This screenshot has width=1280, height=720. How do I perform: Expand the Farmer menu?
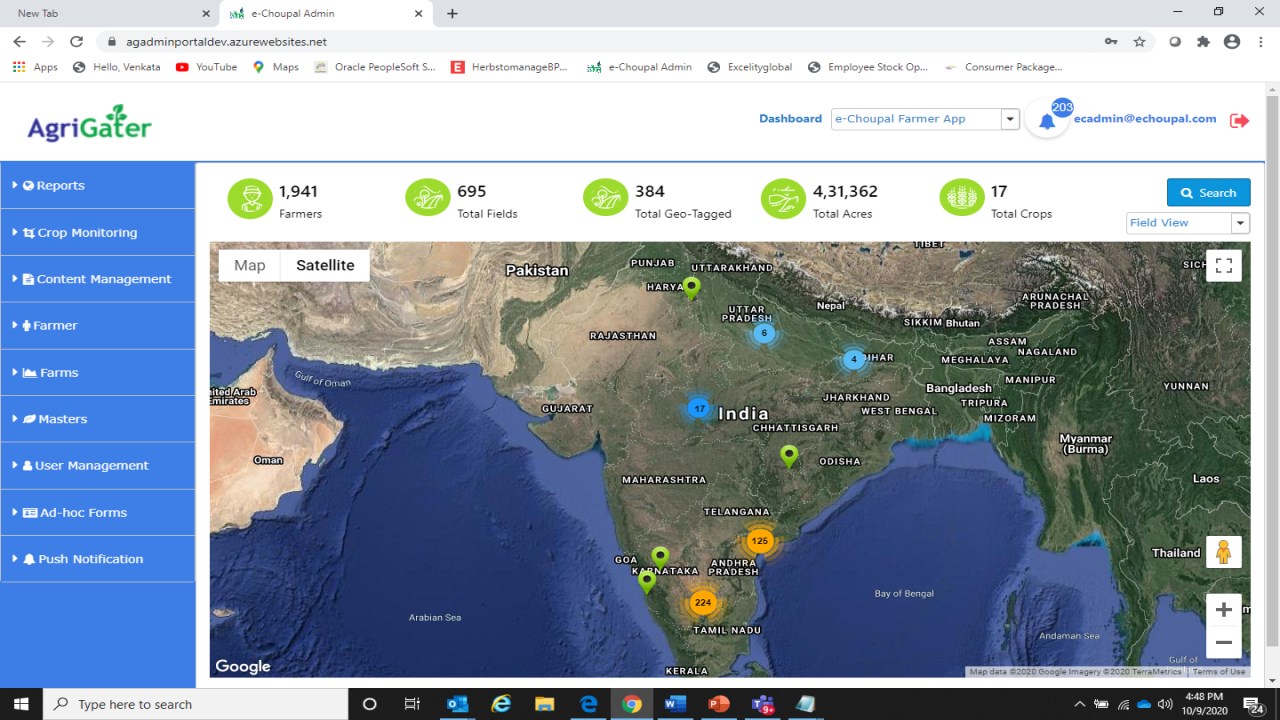[x=97, y=325]
